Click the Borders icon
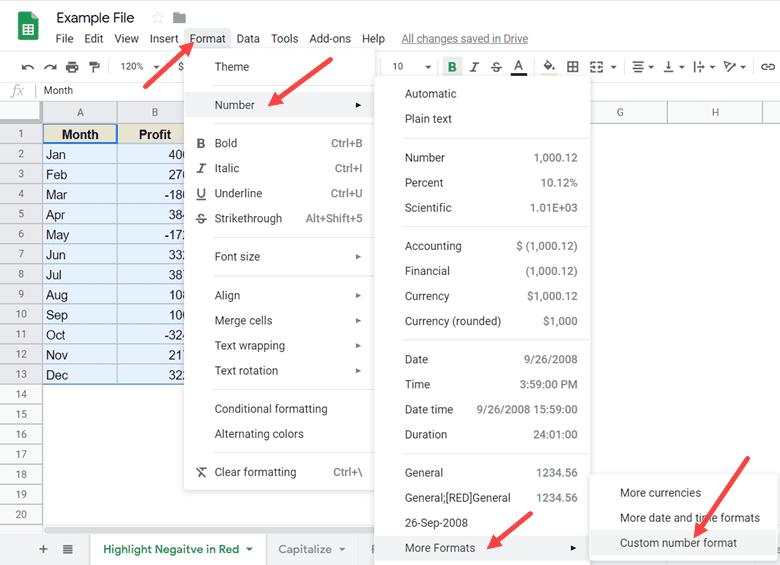The height and width of the screenshot is (565, 780). [x=573, y=67]
